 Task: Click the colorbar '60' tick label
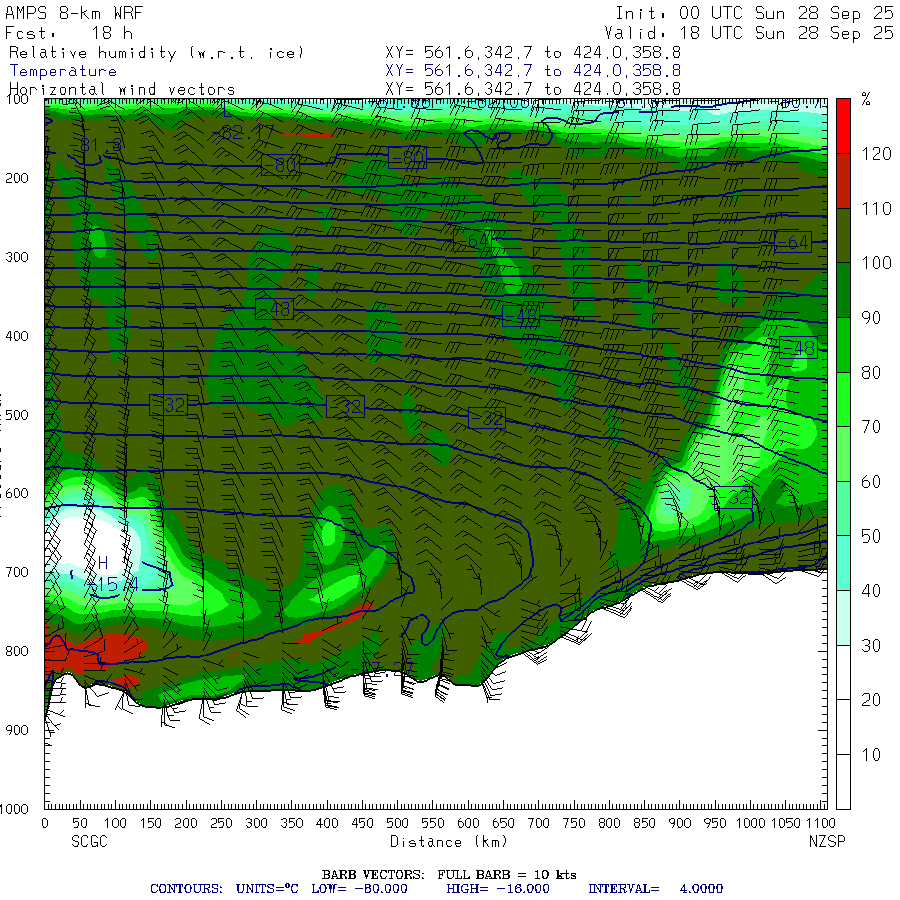click(871, 482)
